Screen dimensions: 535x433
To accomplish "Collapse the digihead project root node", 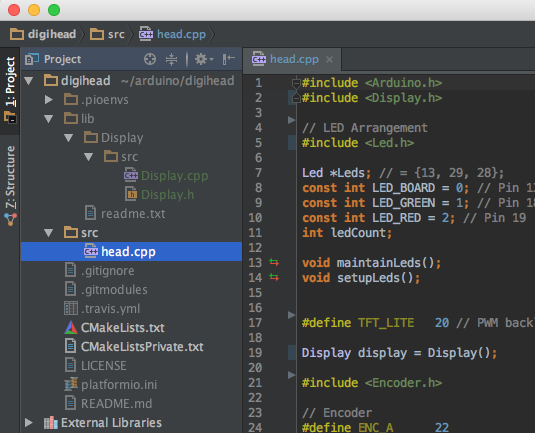I will coord(29,81).
